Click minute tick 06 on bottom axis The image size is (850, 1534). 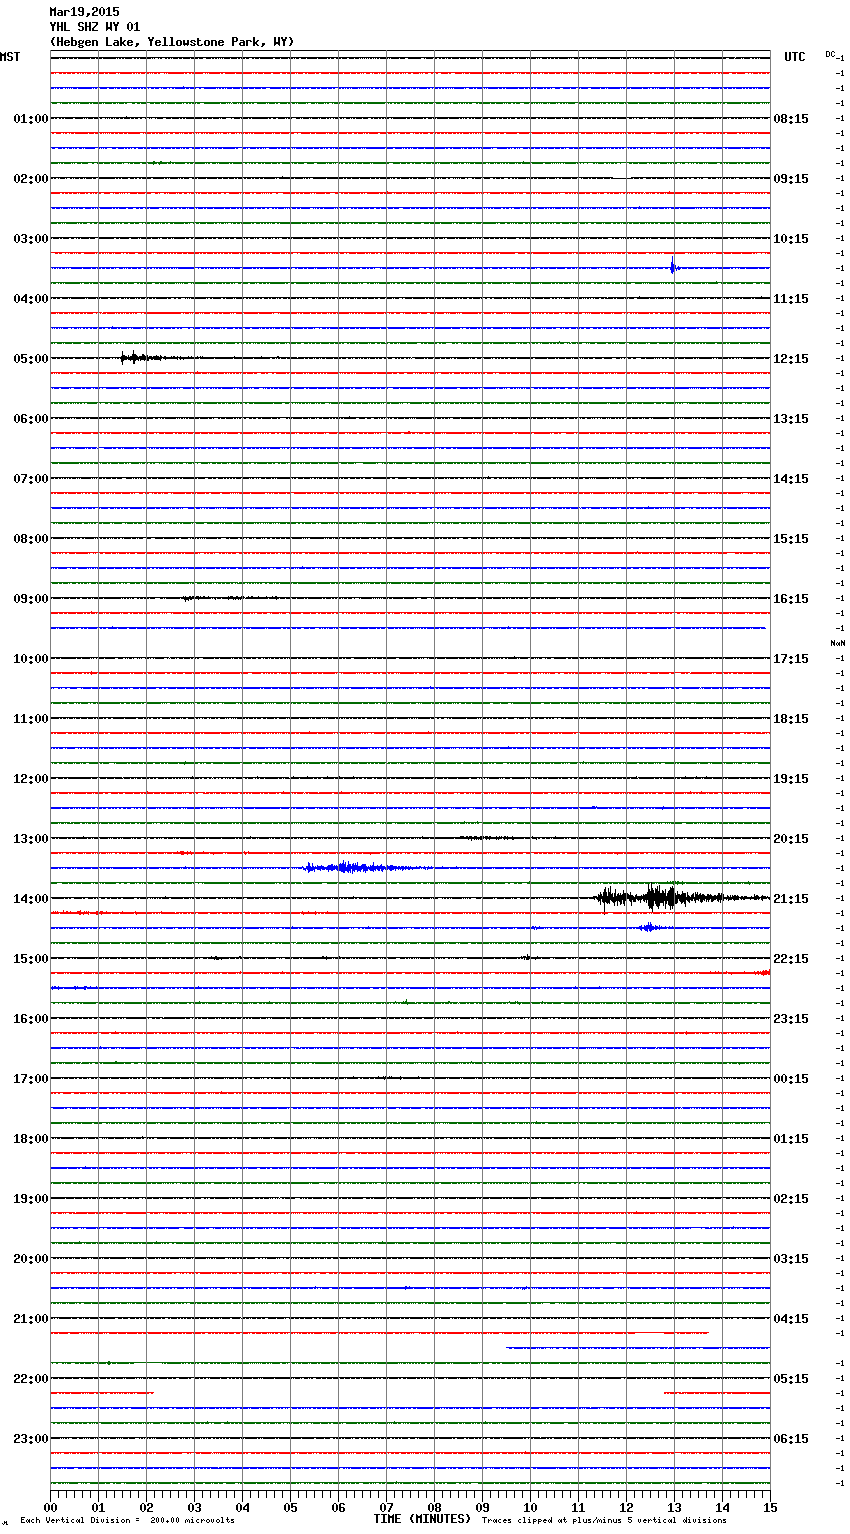point(338,1507)
